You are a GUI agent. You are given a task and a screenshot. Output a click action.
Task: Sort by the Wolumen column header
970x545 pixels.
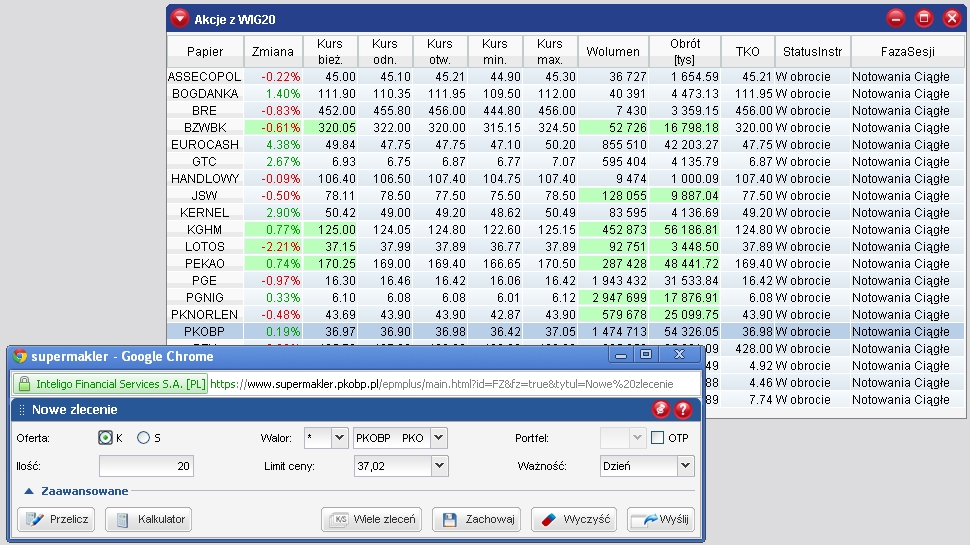click(x=612, y=52)
